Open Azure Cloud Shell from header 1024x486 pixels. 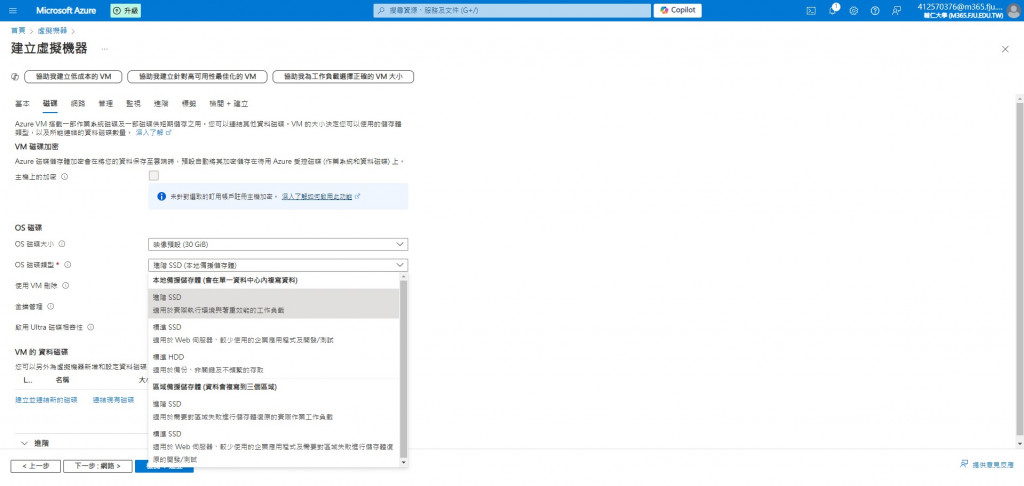coord(811,10)
